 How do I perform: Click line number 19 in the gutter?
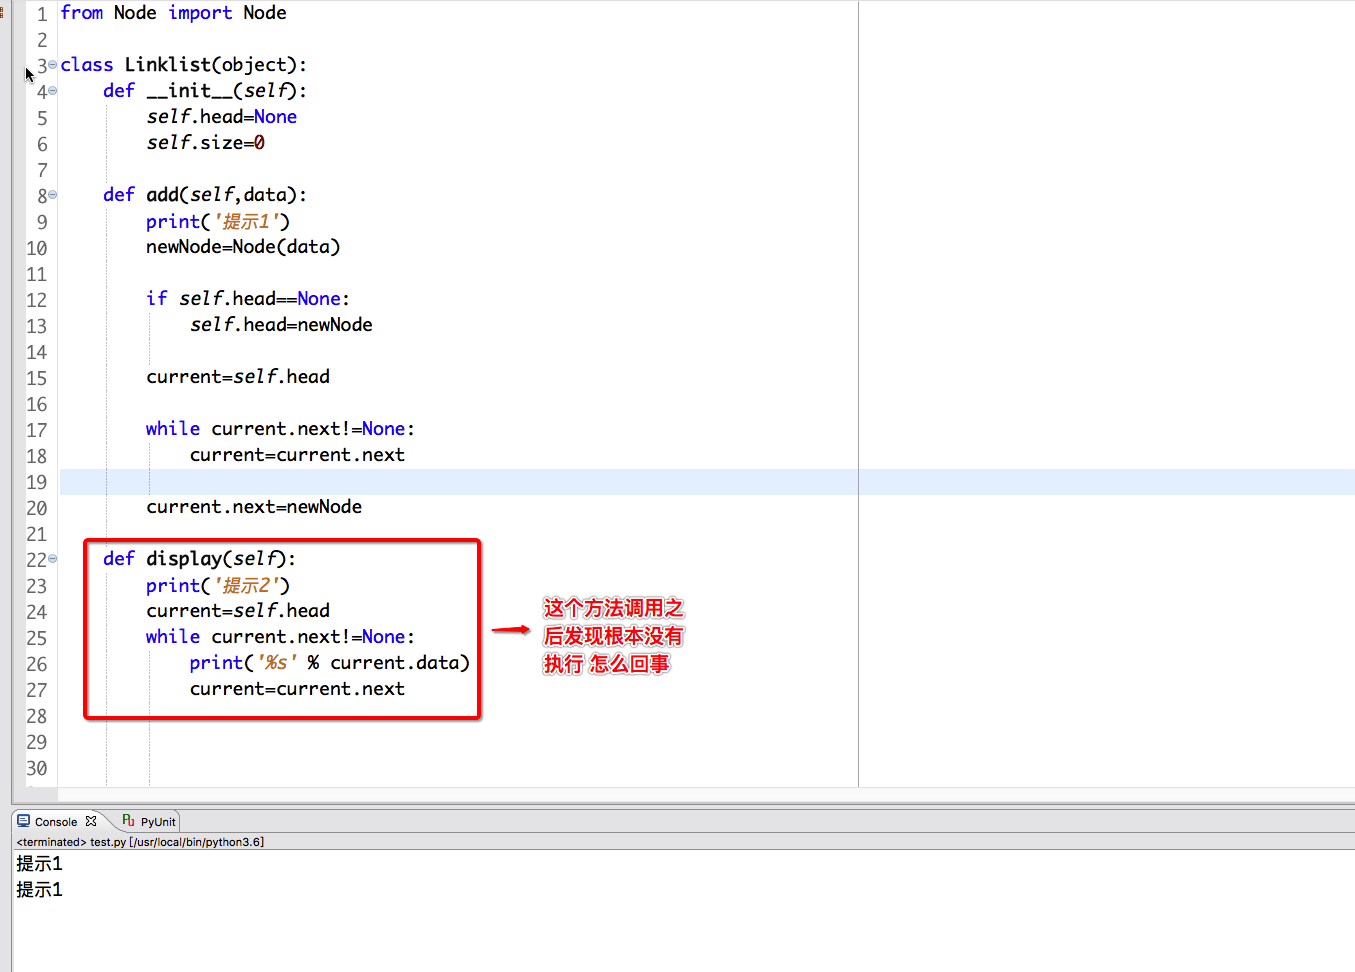(x=37, y=482)
